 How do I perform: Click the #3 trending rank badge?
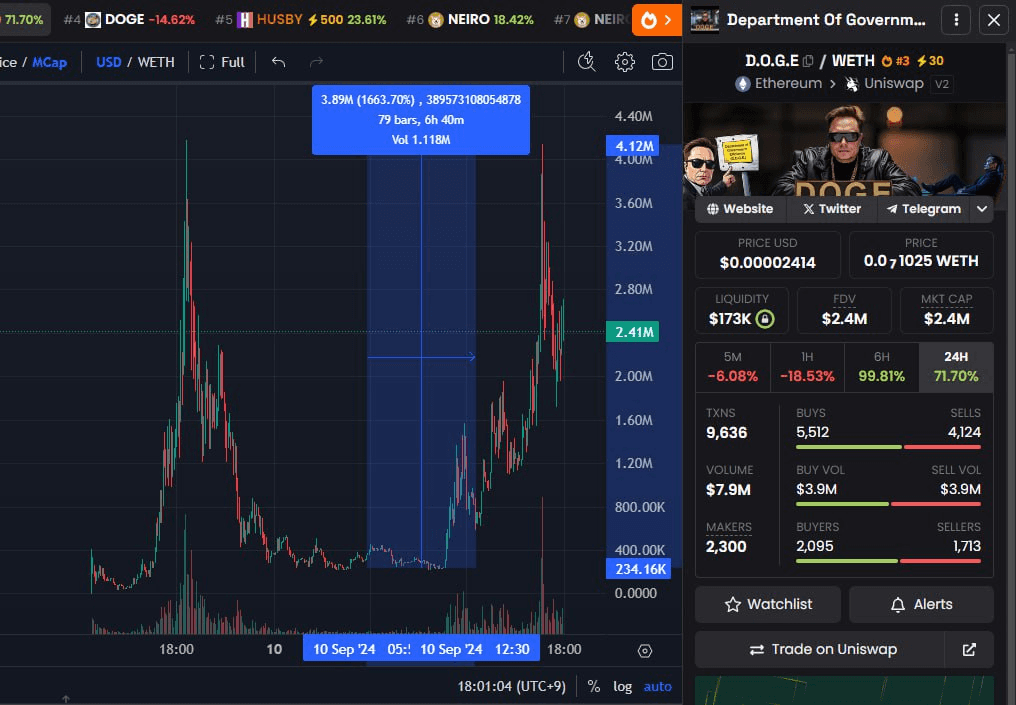point(895,61)
